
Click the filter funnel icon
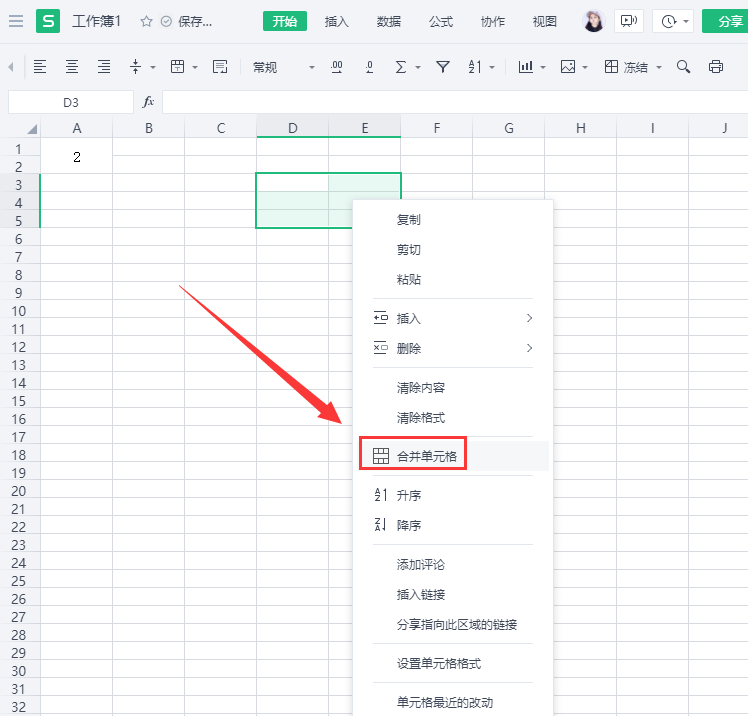[x=443, y=67]
